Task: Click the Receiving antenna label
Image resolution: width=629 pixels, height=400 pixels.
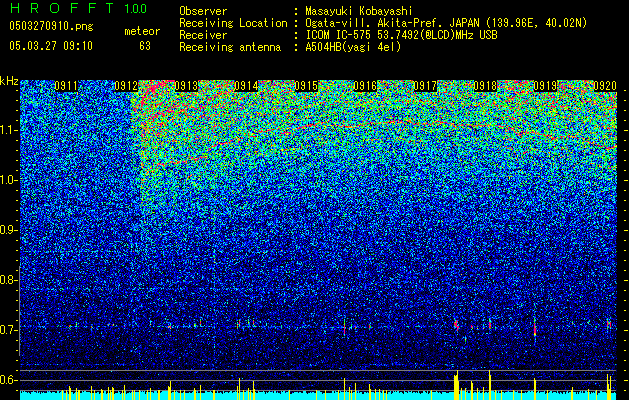Action: click(230, 47)
